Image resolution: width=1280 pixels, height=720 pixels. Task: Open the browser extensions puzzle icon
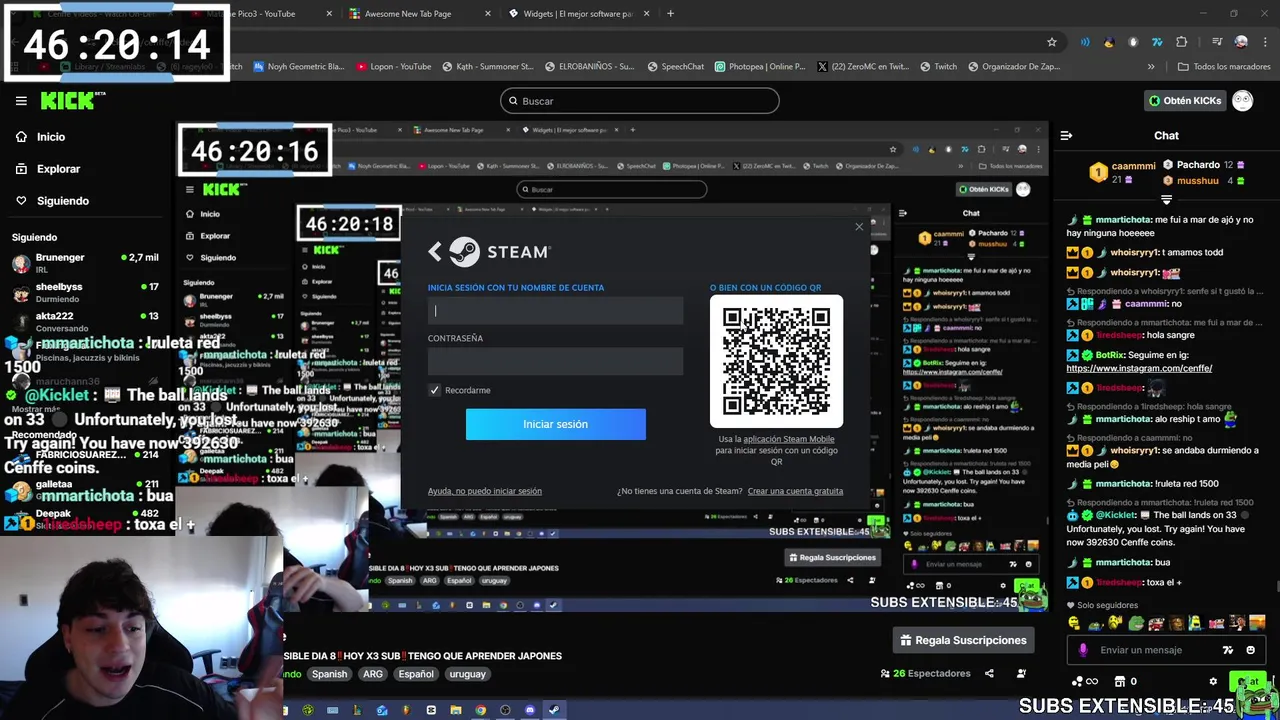1182,42
